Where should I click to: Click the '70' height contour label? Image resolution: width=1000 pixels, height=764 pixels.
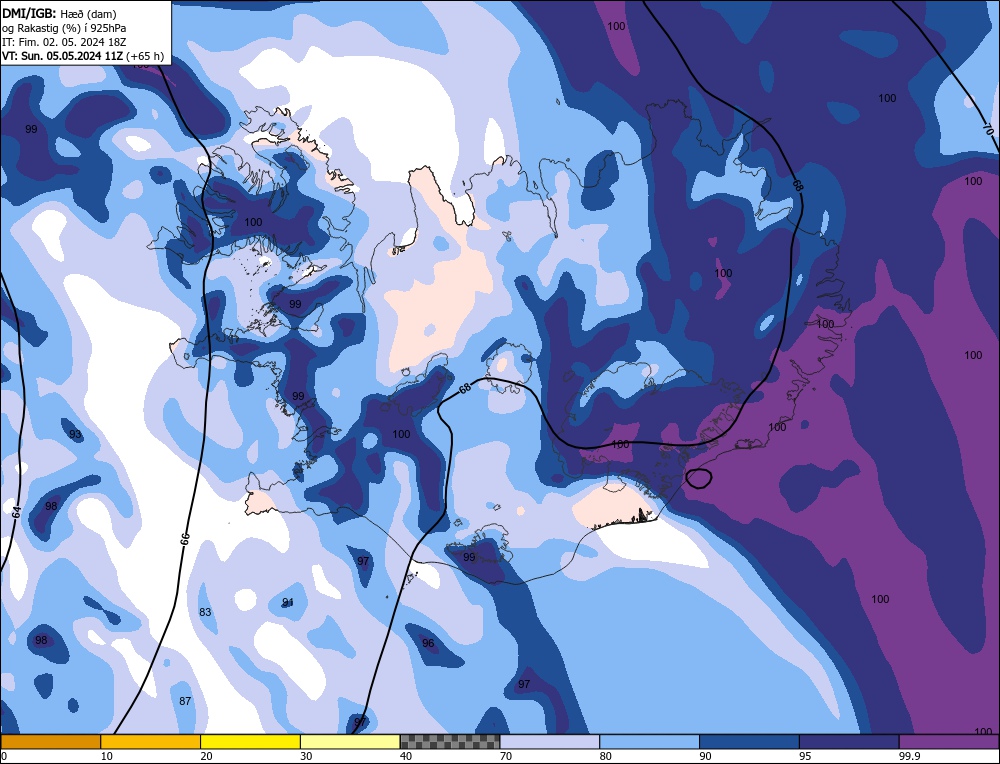click(987, 129)
